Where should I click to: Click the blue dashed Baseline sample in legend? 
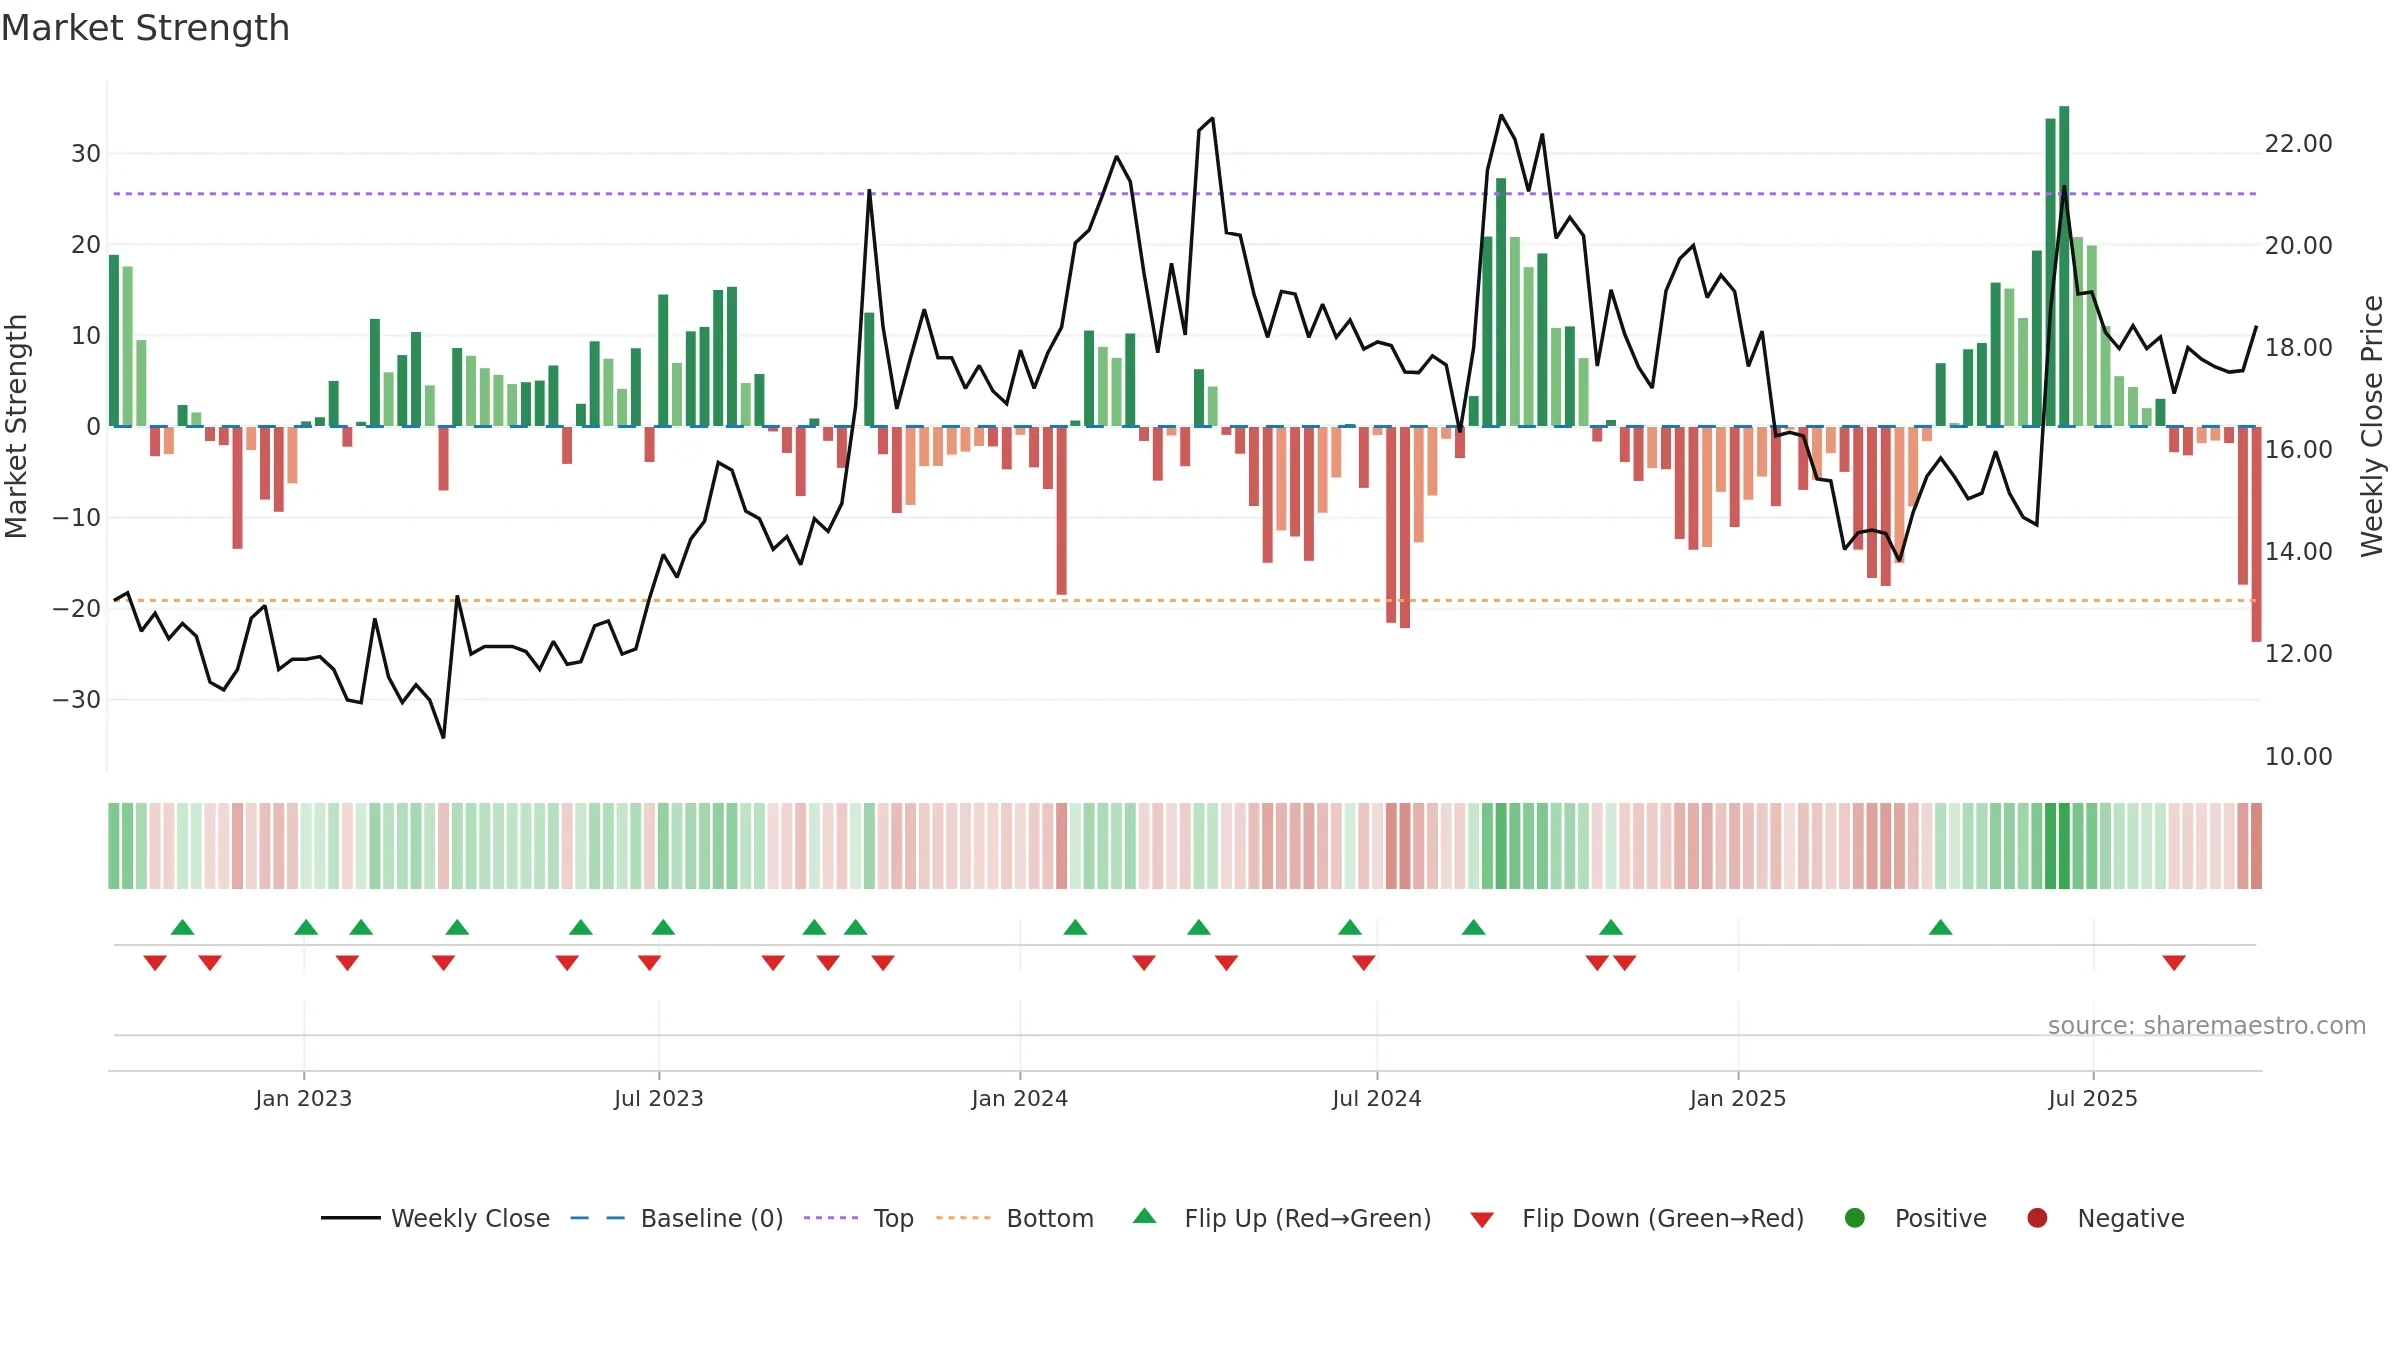tap(598, 1218)
